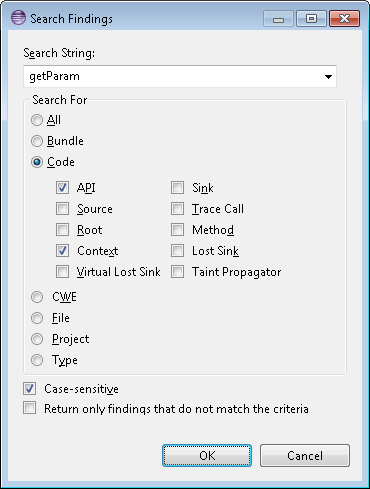Turn off the Case-sensitive checkbox
The width and height of the screenshot is (370, 489).
click(x=30, y=388)
